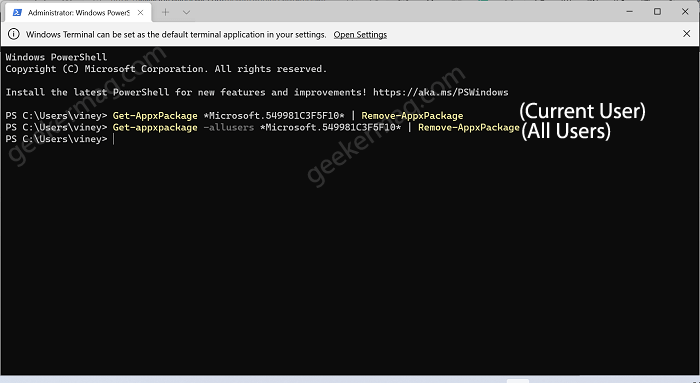Close the Windows PowerShell tab

(x=140, y=12)
